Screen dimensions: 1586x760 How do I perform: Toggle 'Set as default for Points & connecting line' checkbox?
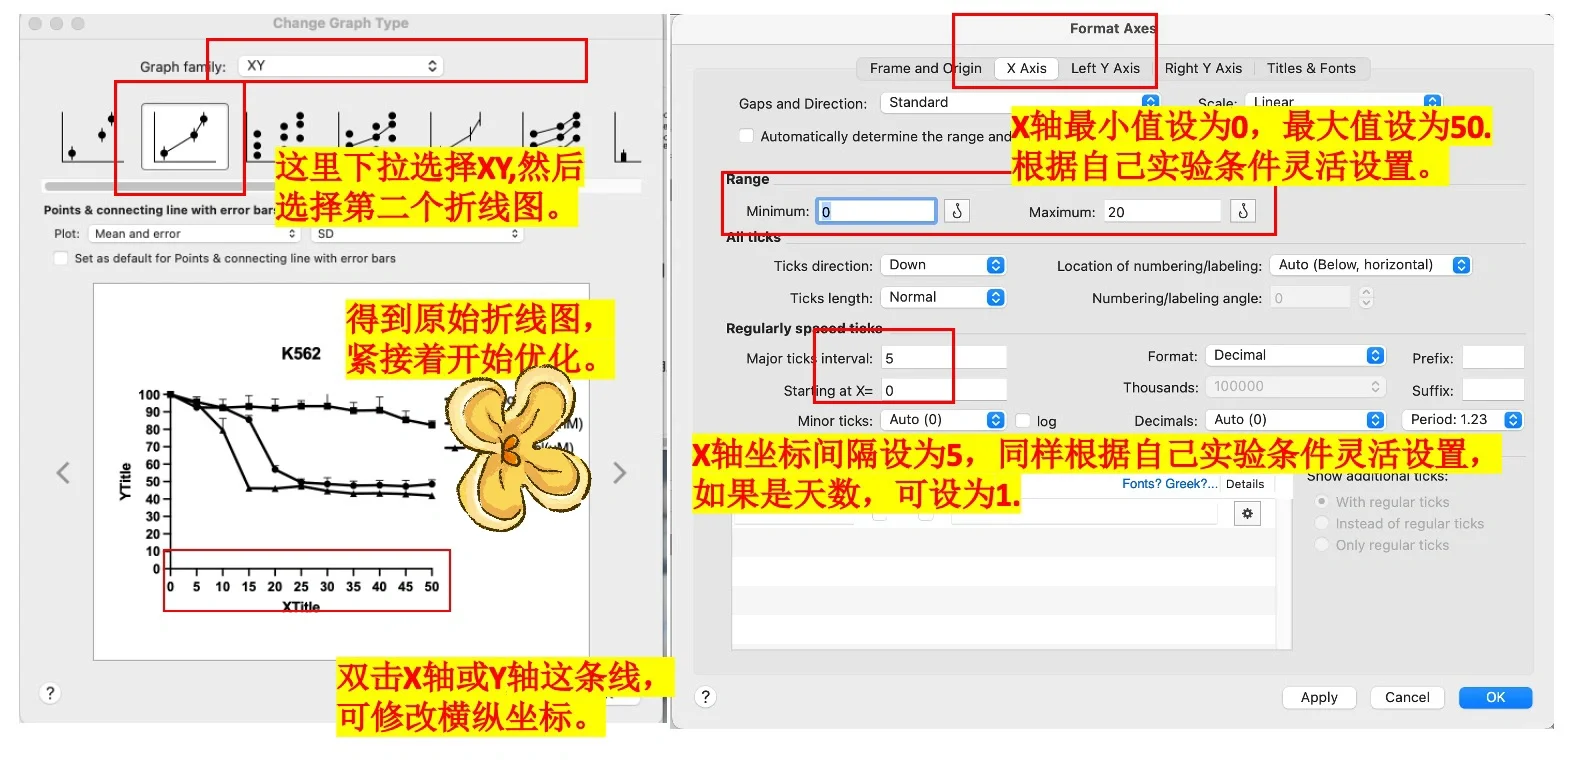[61, 258]
